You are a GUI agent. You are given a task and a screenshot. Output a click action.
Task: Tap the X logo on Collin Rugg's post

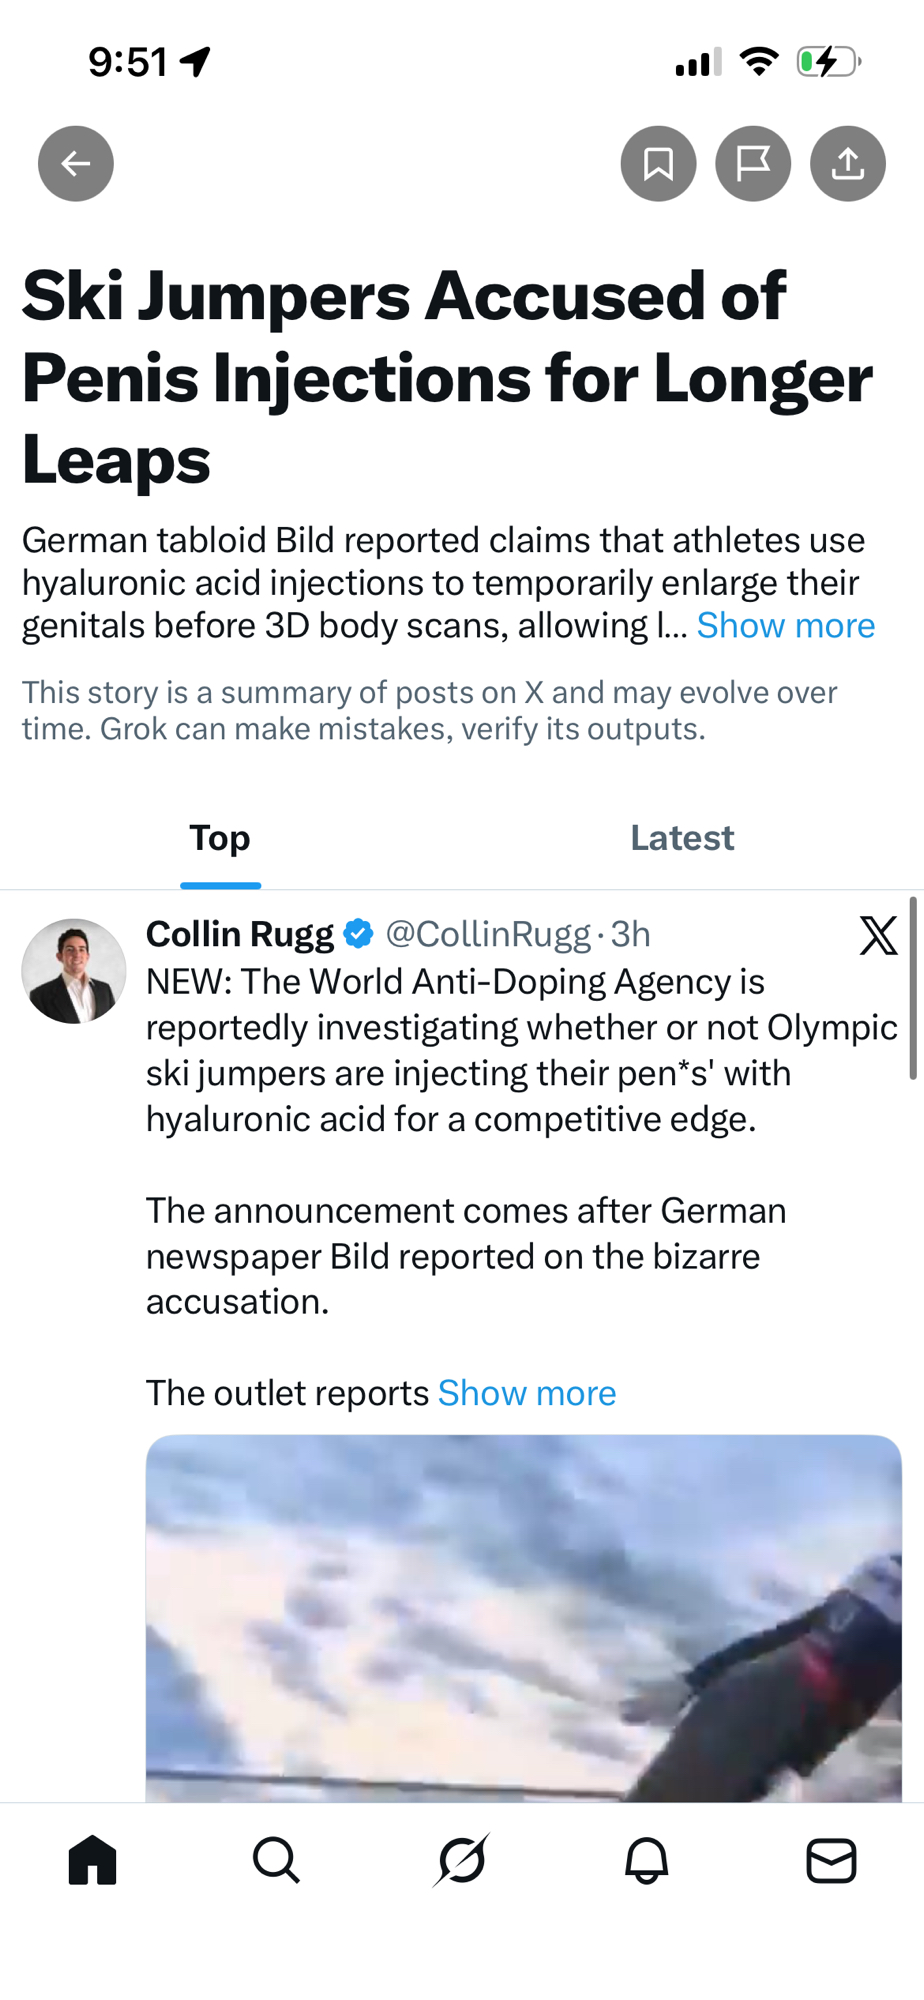(878, 936)
